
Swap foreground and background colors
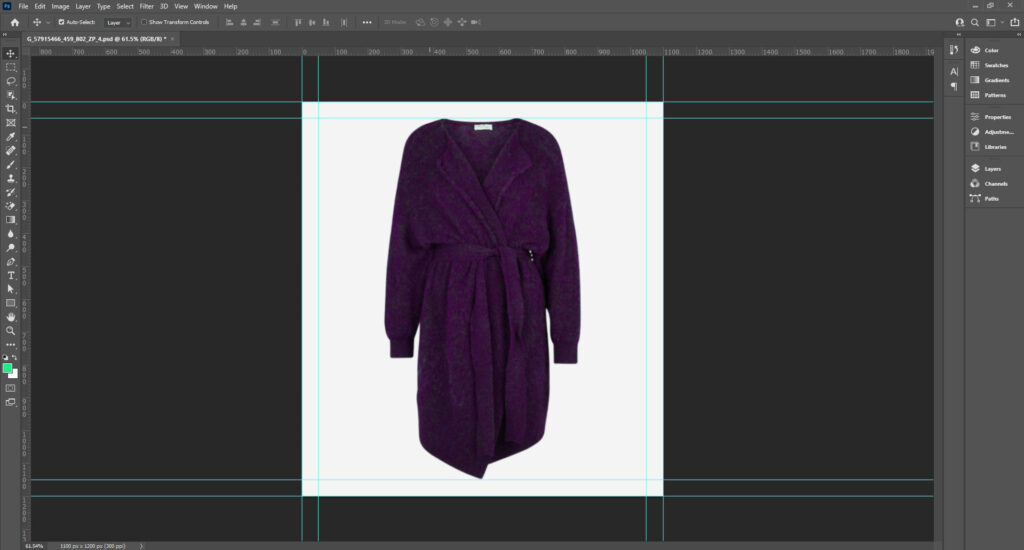click(x=15, y=357)
